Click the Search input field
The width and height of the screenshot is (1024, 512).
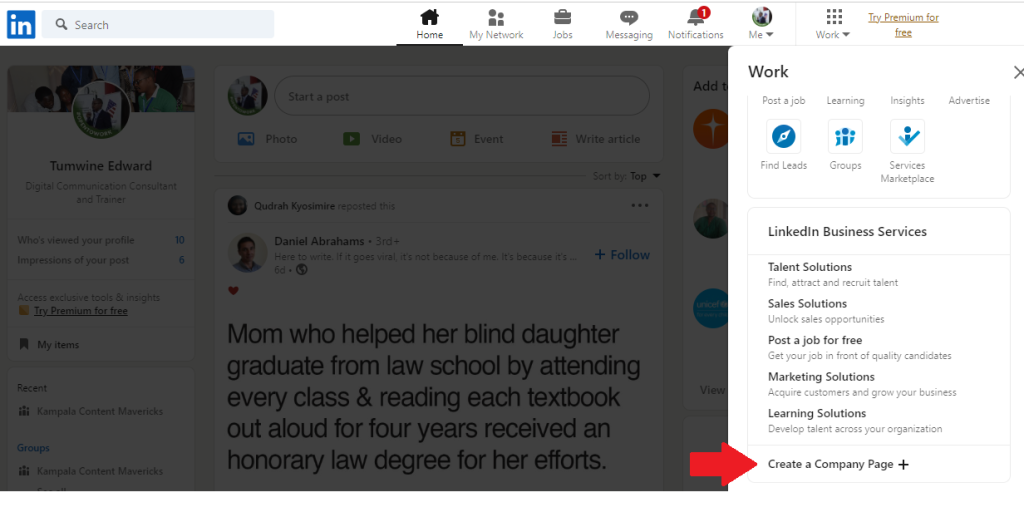[x=158, y=24]
